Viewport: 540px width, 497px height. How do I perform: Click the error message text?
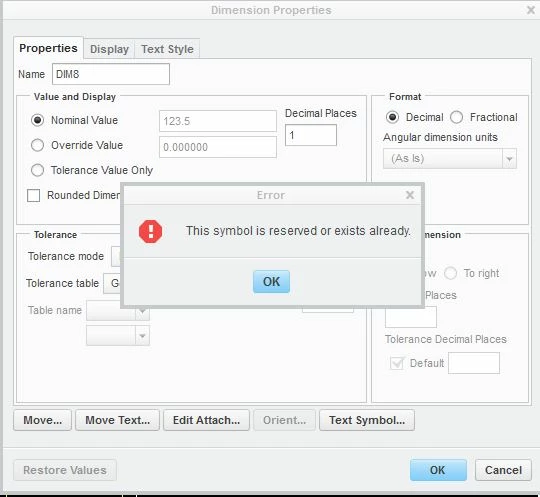click(298, 231)
